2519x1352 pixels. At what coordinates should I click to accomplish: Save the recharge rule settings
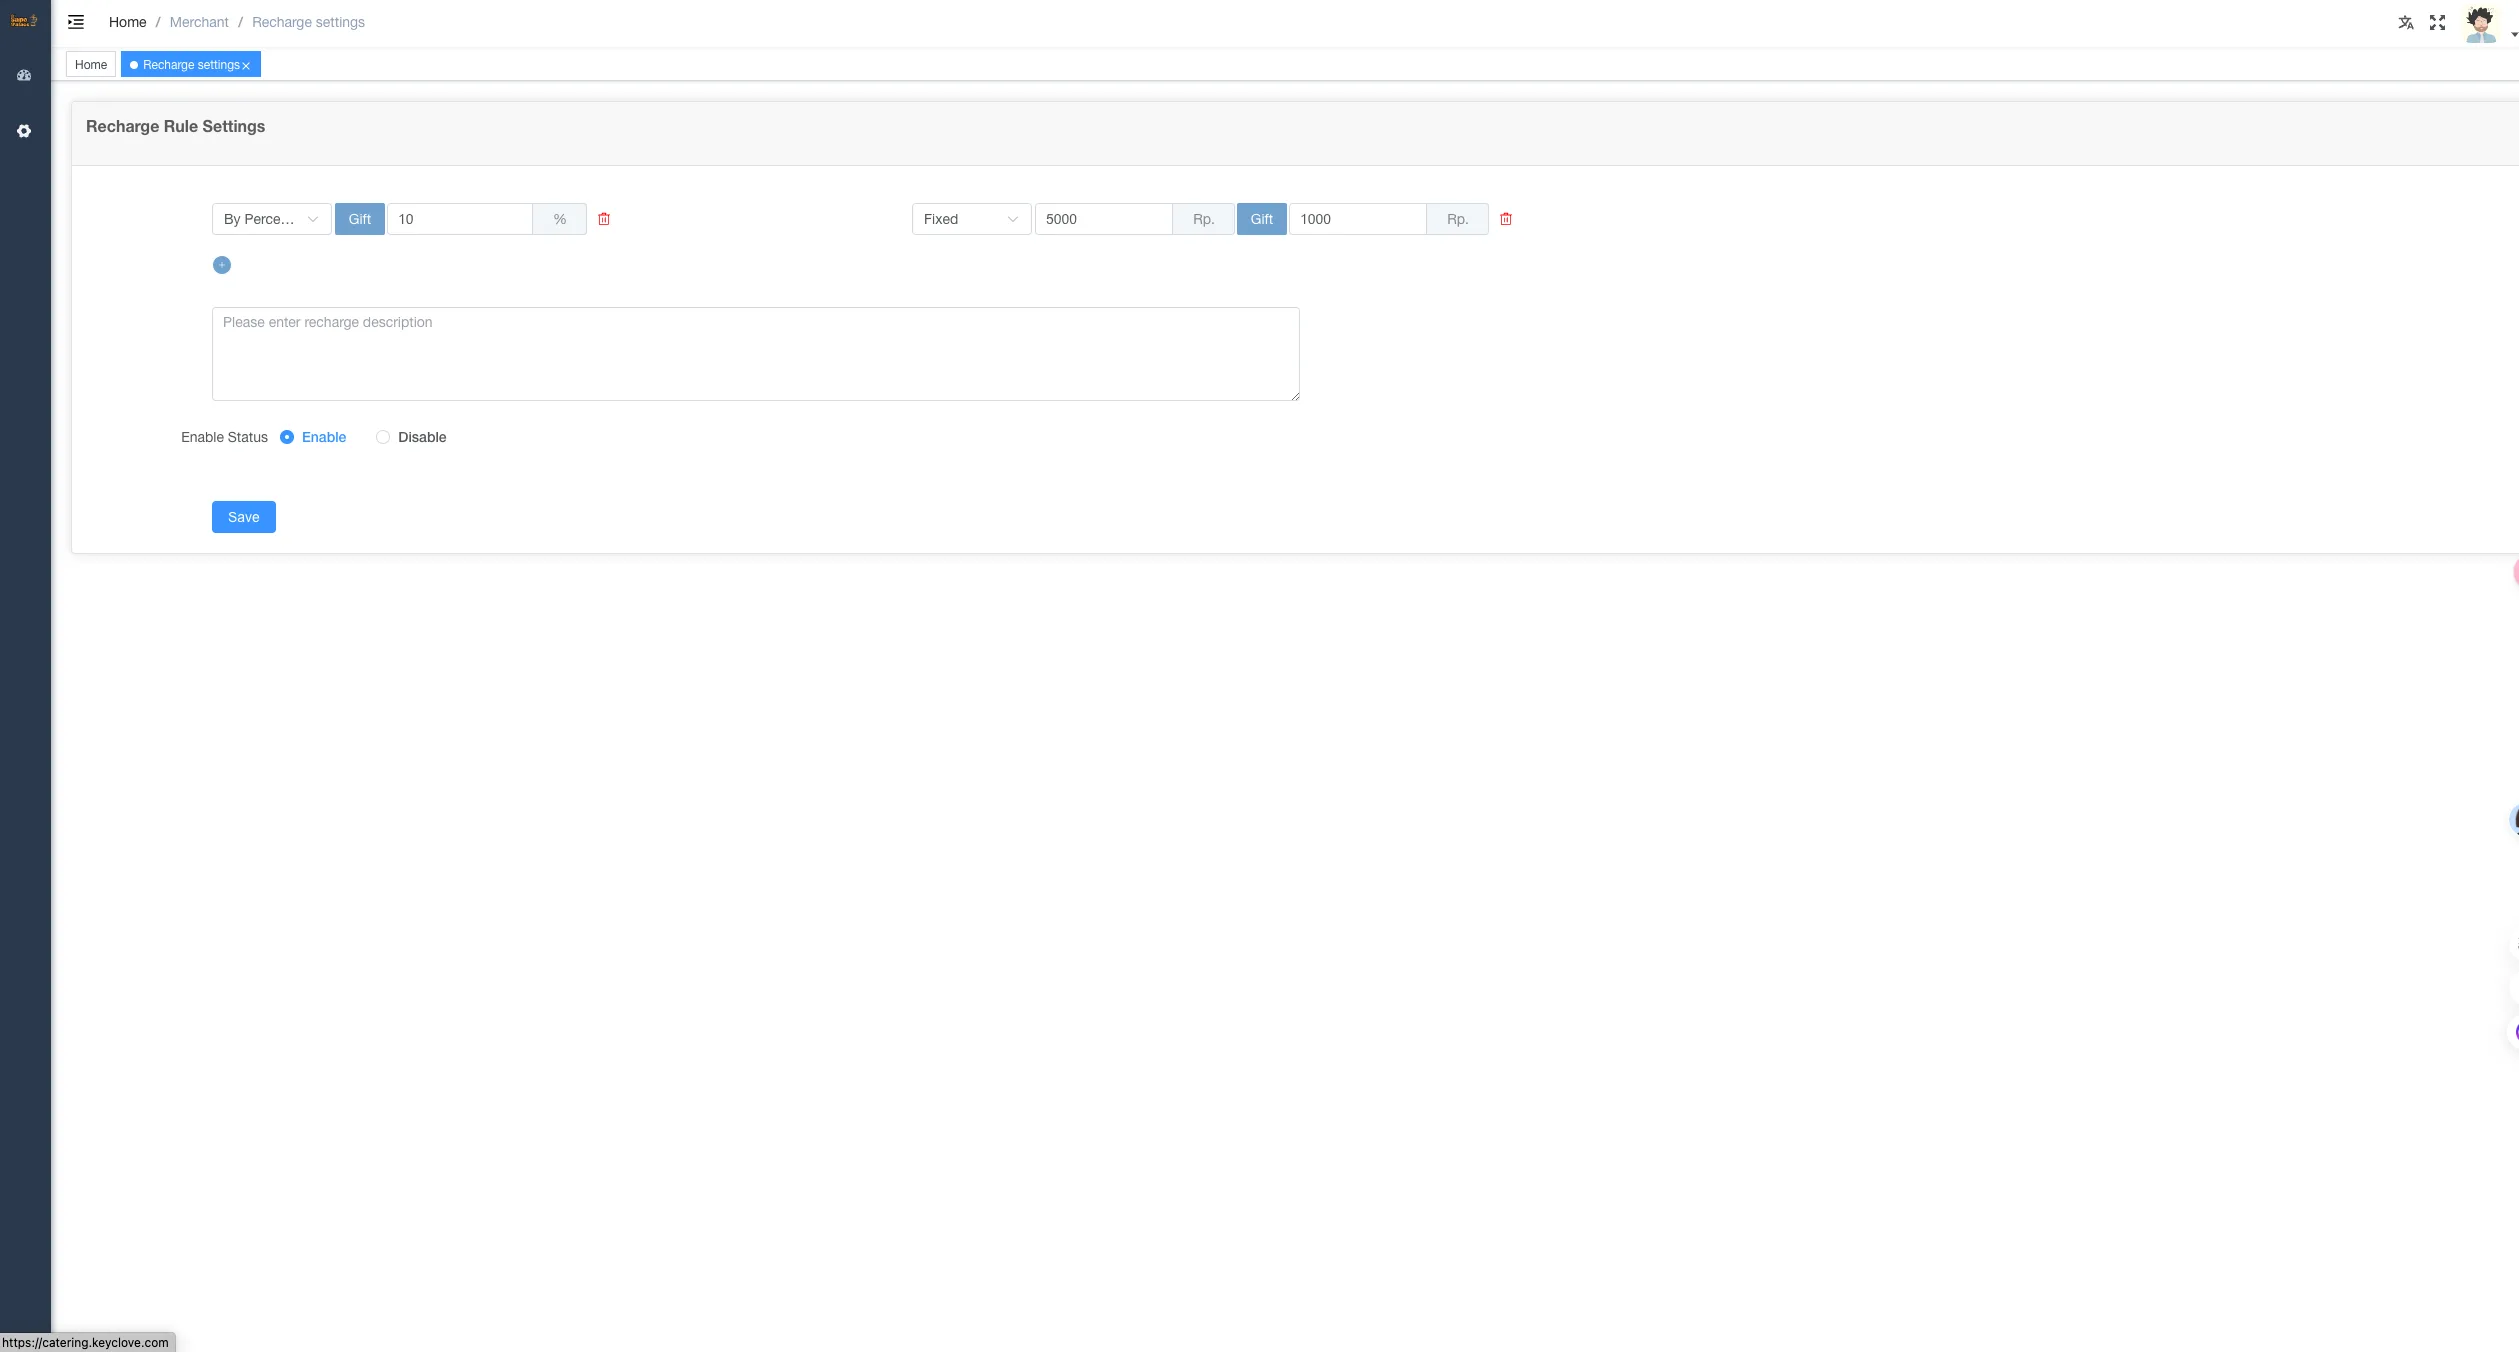coord(244,517)
